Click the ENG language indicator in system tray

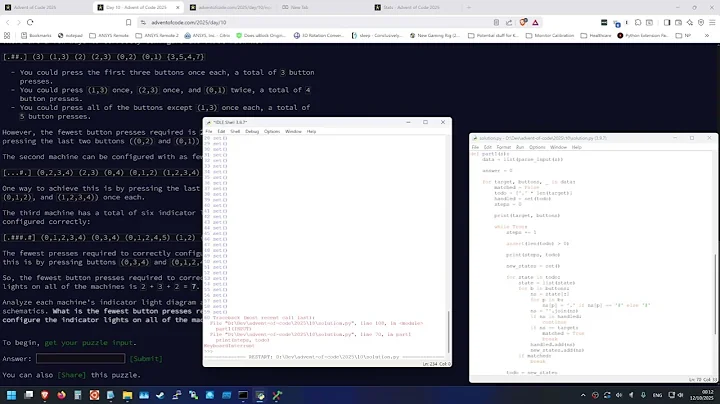(x=658, y=395)
